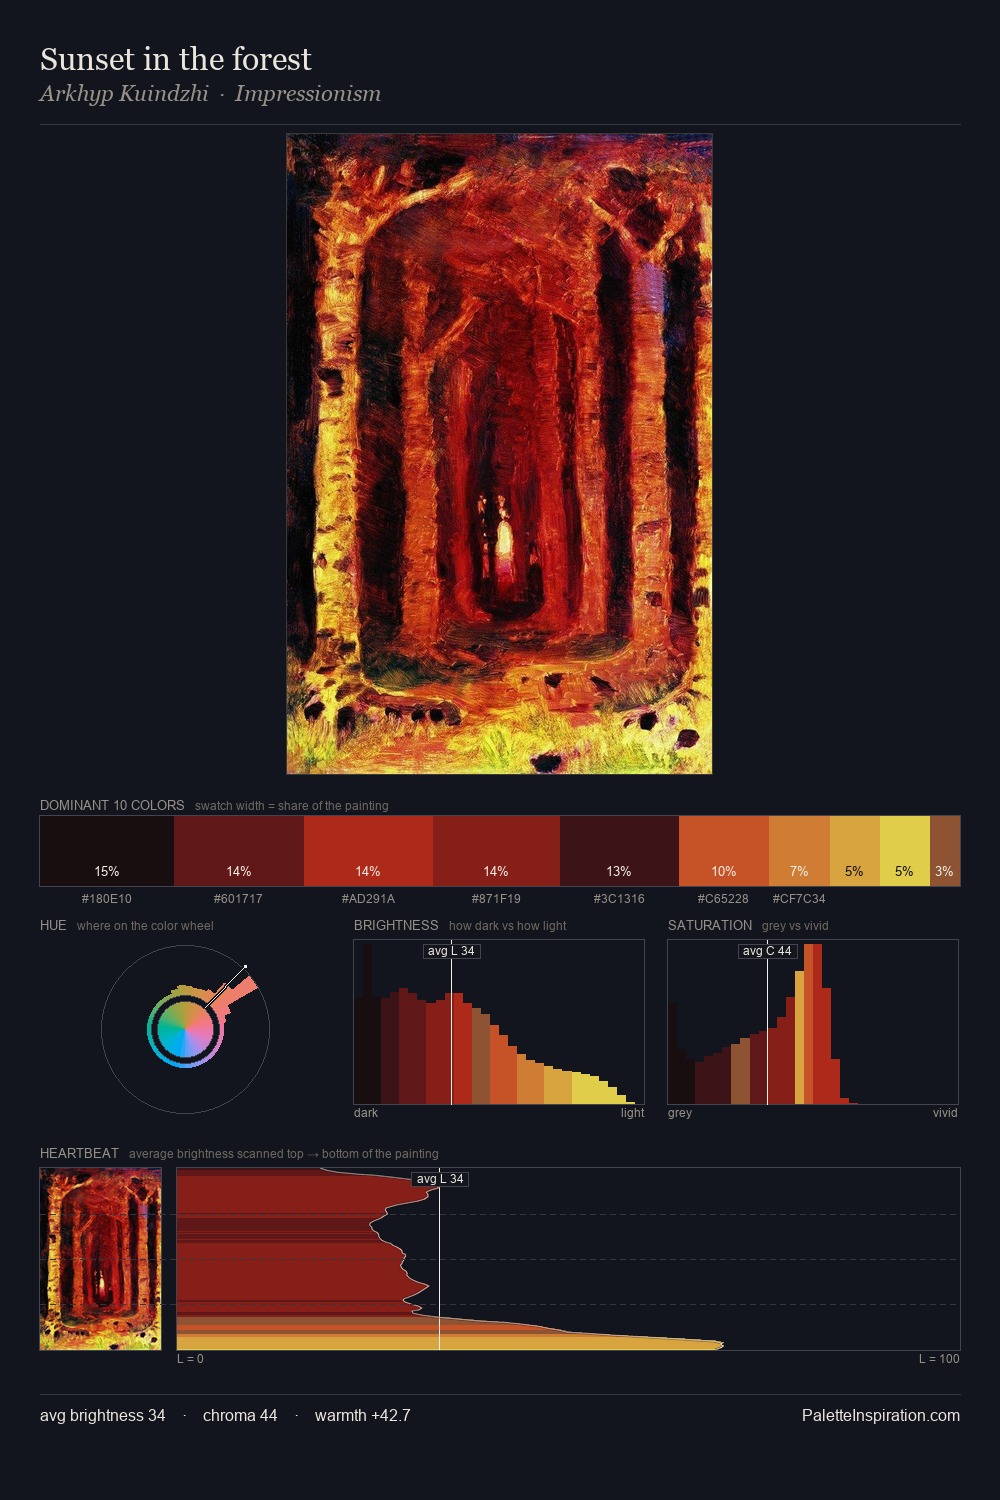Click the 'grey' axis label under Saturation
The image size is (1000, 1500).
click(x=680, y=1112)
